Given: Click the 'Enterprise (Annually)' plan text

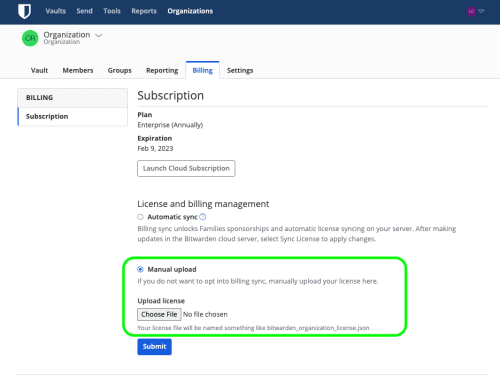Looking at the screenshot, I should pyautogui.click(x=170, y=125).
